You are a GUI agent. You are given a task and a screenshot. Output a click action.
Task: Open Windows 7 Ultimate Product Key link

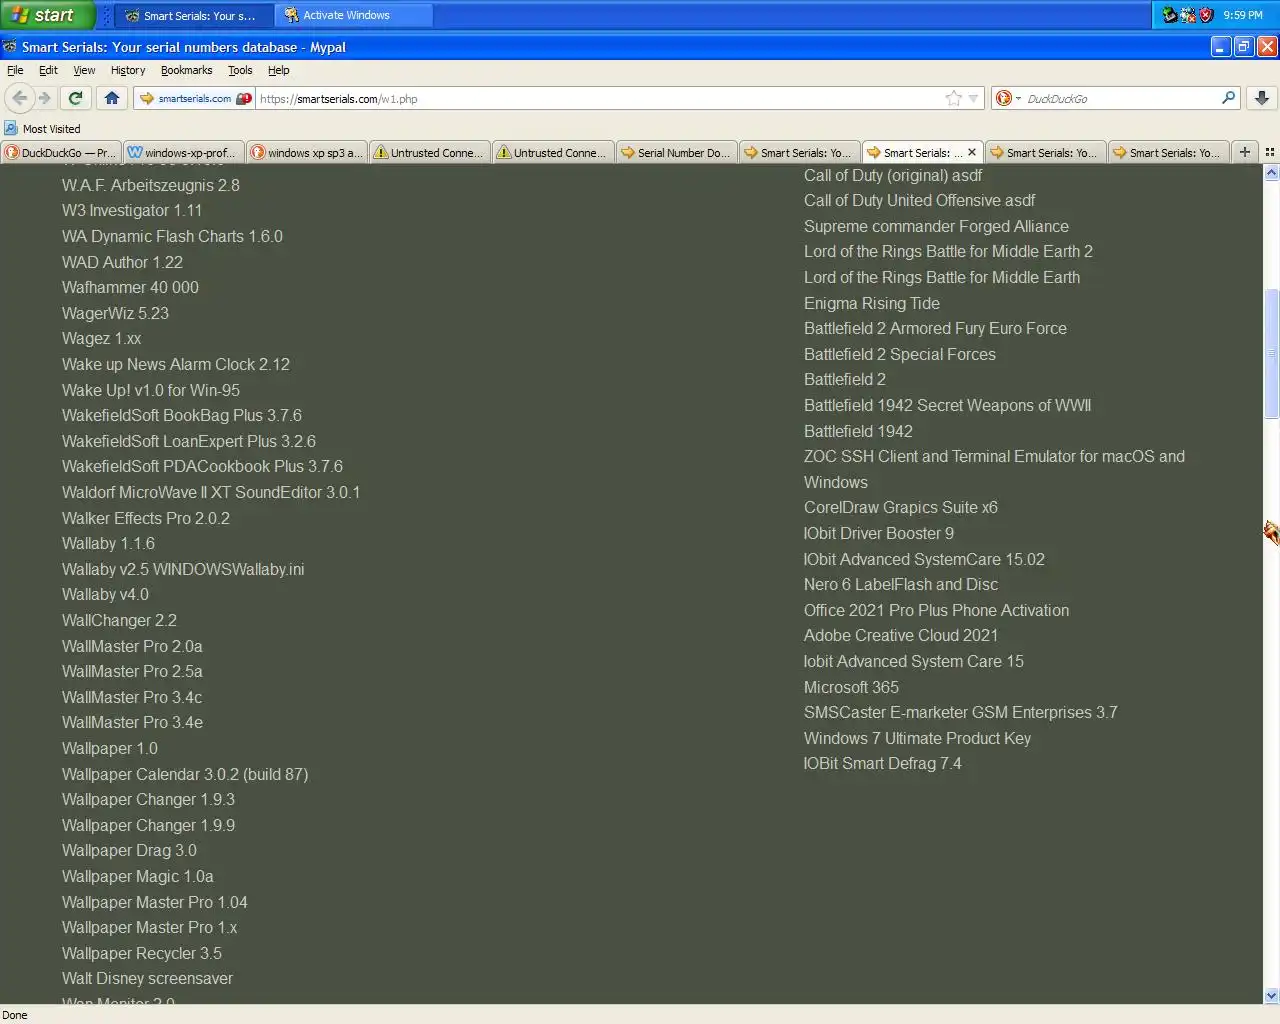[917, 738]
